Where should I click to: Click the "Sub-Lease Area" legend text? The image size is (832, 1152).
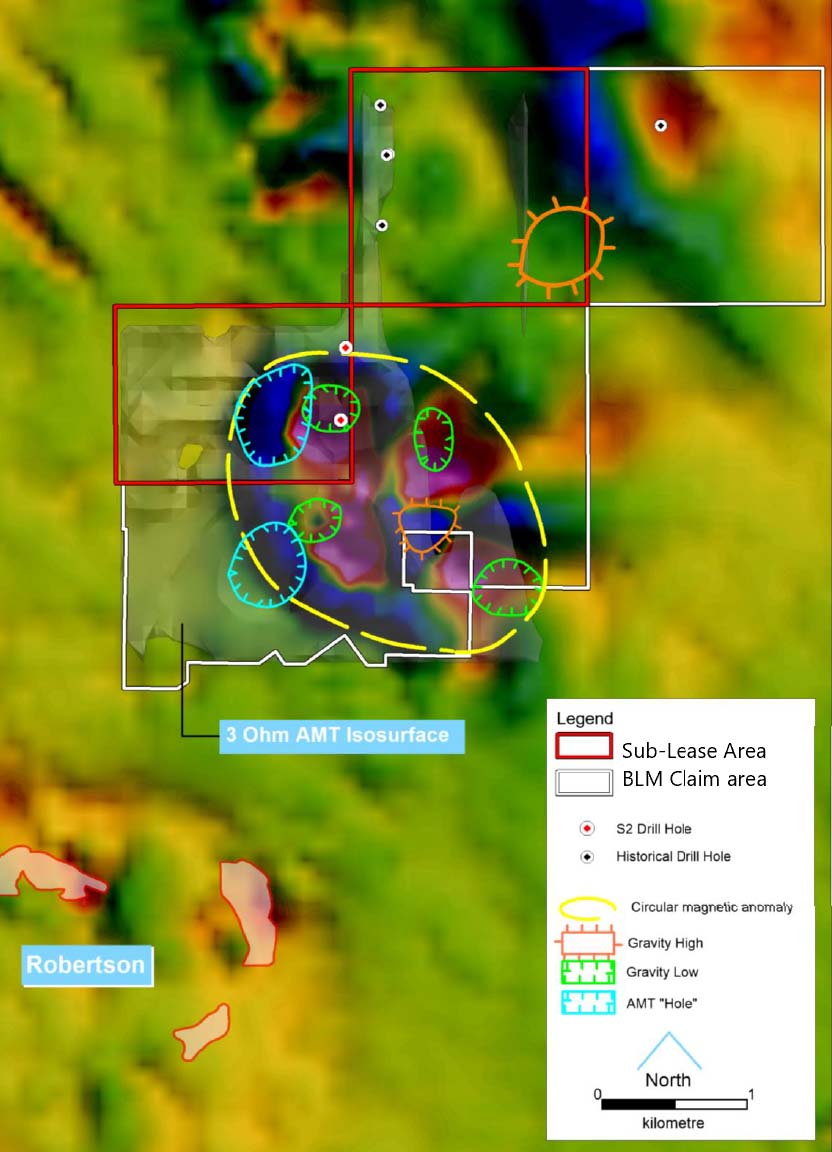pos(694,751)
